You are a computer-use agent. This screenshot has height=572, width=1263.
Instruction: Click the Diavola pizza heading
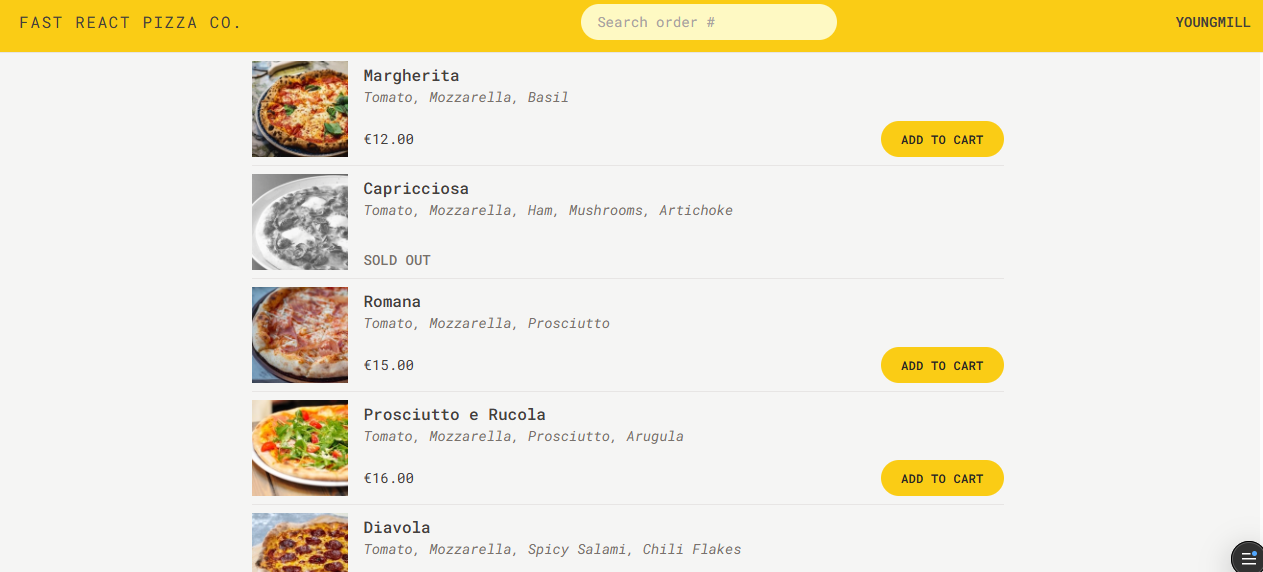point(397,528)
